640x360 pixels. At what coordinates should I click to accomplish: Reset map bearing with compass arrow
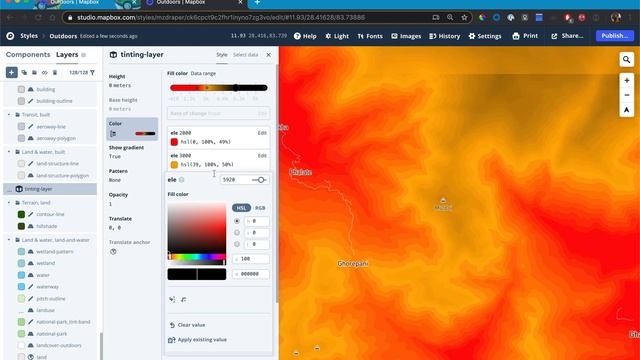click(627, 110)
